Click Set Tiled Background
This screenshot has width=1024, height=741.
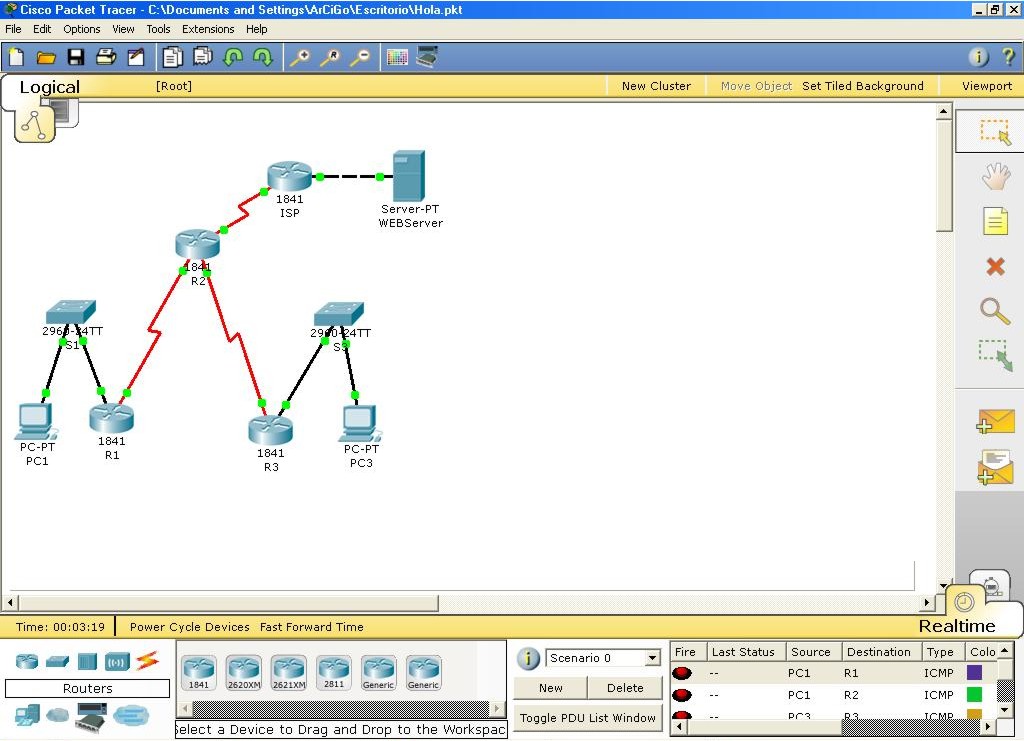(x=863, y=86)
